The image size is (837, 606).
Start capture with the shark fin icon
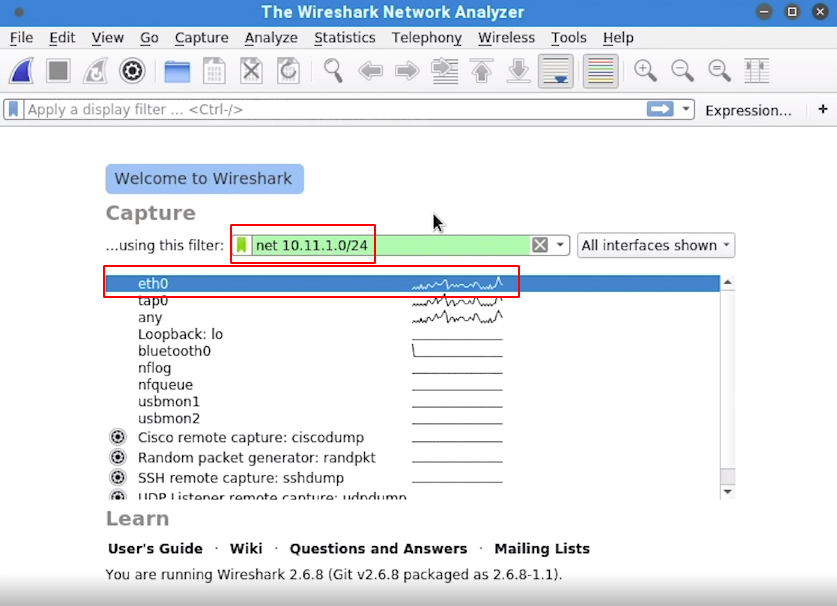click(23, 72)
